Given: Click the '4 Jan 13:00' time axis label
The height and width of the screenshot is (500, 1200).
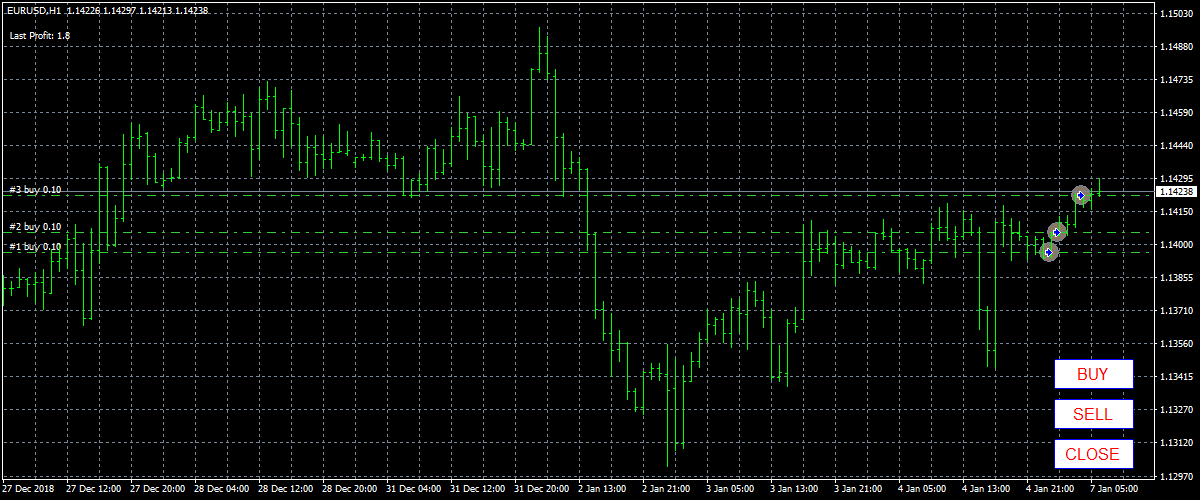Looking at the screenshot, I should click(988, 490).
